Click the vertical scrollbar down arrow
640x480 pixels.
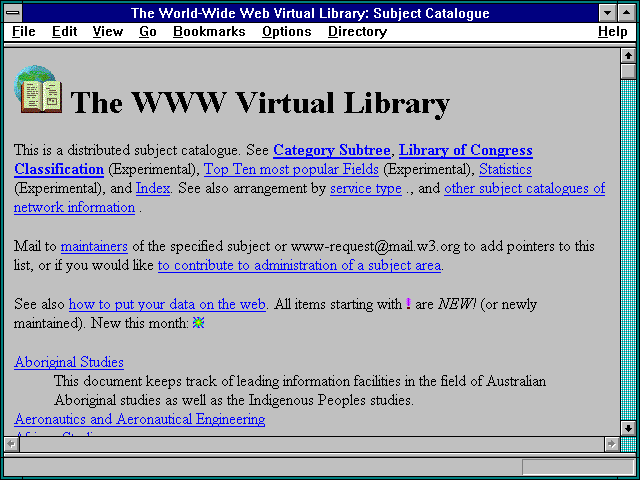pyautogui.click(x=628, y=428)
